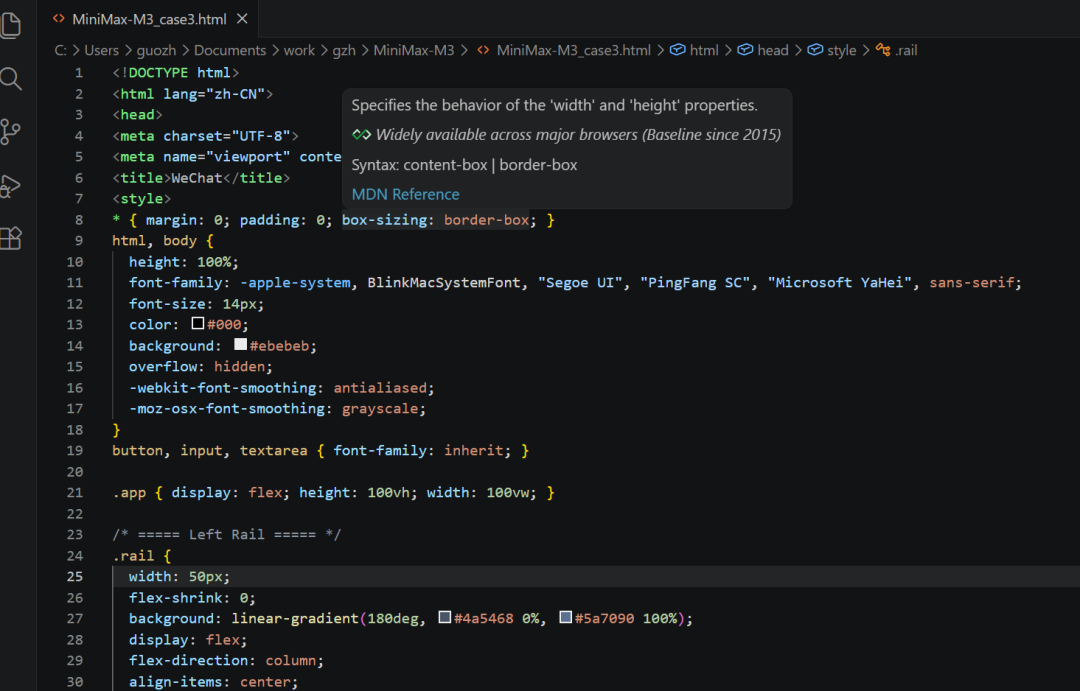Click 'linear-gradient' on line 27
This screenshot has height=691, width=1080.
295,619
